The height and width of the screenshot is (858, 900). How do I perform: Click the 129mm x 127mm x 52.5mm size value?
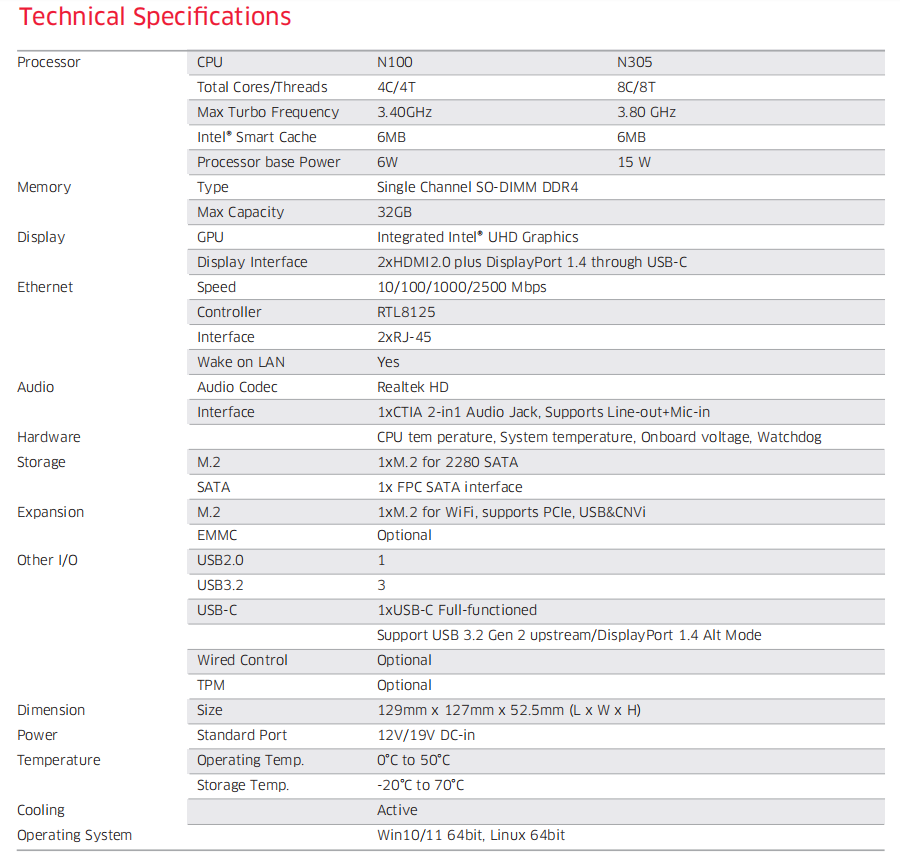[x=508, y=710]
